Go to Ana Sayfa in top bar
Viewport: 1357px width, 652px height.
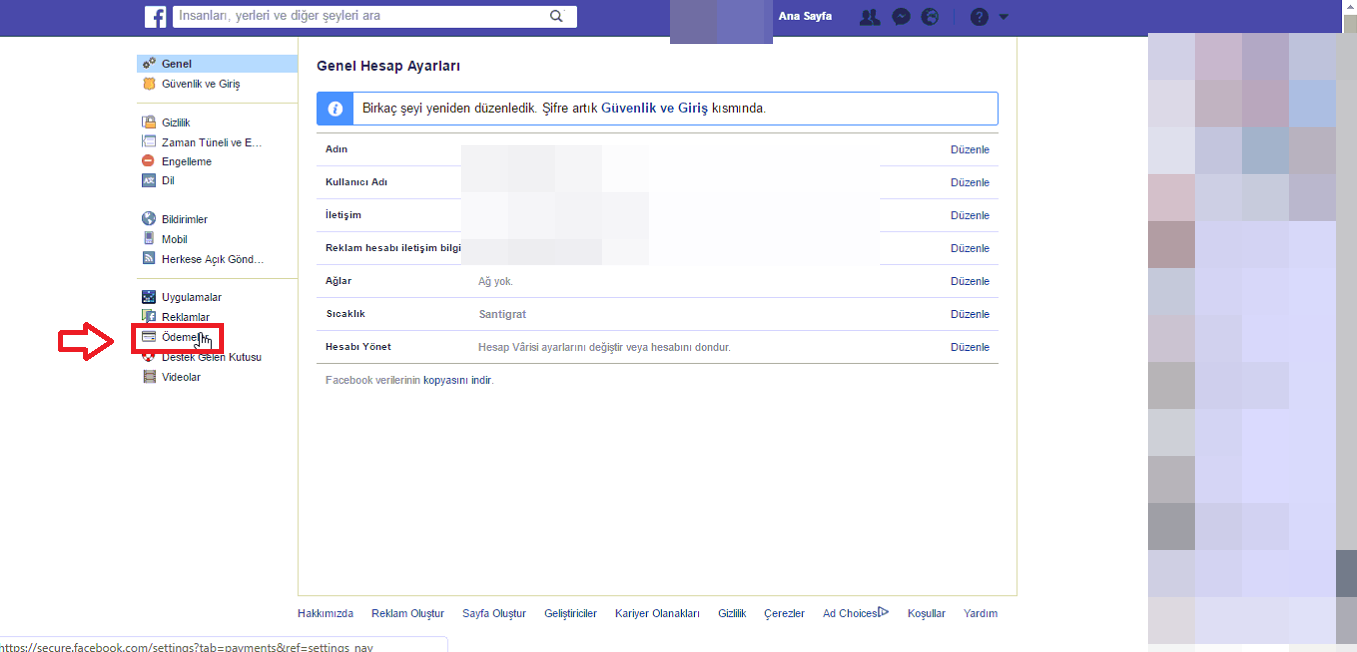point(805,16)
